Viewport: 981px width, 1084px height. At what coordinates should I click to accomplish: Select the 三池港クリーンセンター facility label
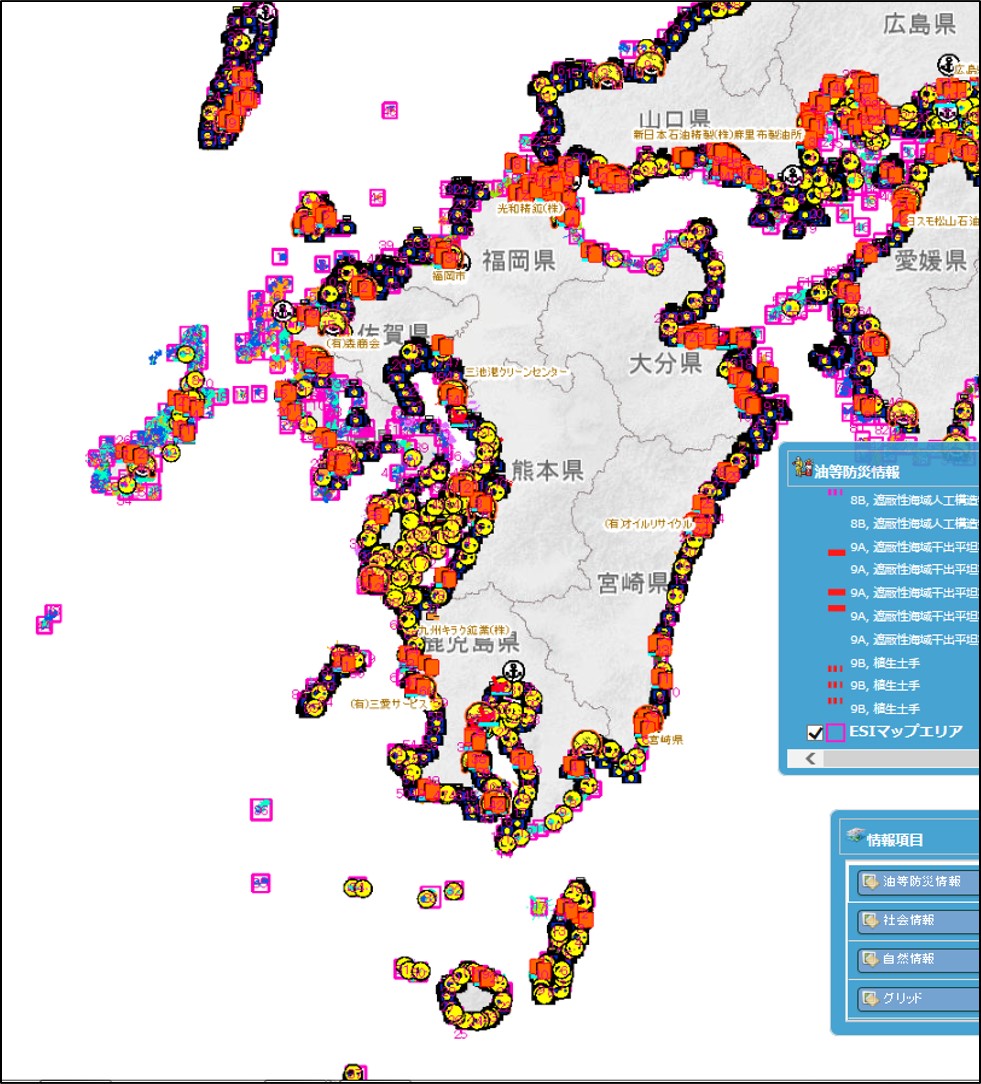click(516, 372)
